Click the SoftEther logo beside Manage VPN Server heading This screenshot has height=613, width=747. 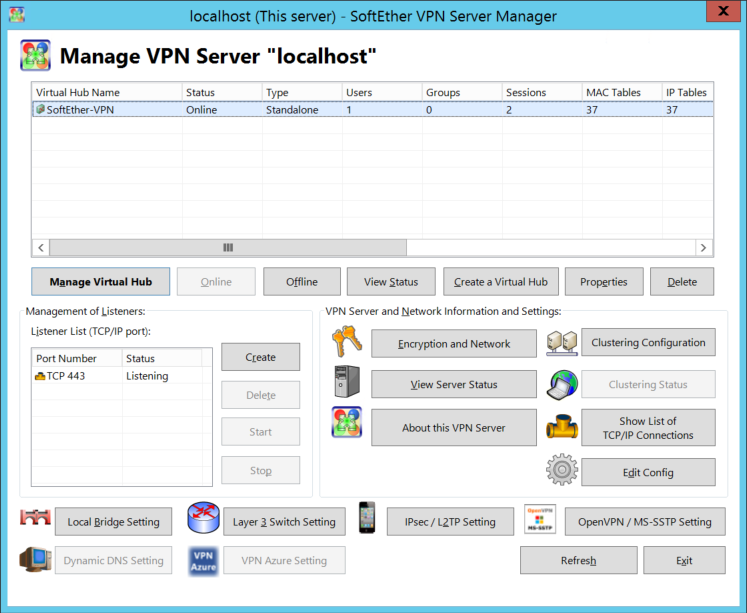(x=35, y=55)
